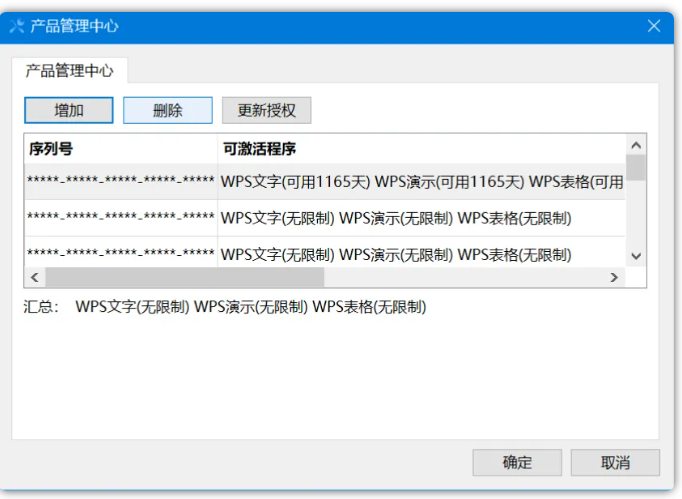The image size is (682, 499).
Task: Click the horizontal scrollbar right arrow
Action: pyautogui.click(x=614, y=277)
